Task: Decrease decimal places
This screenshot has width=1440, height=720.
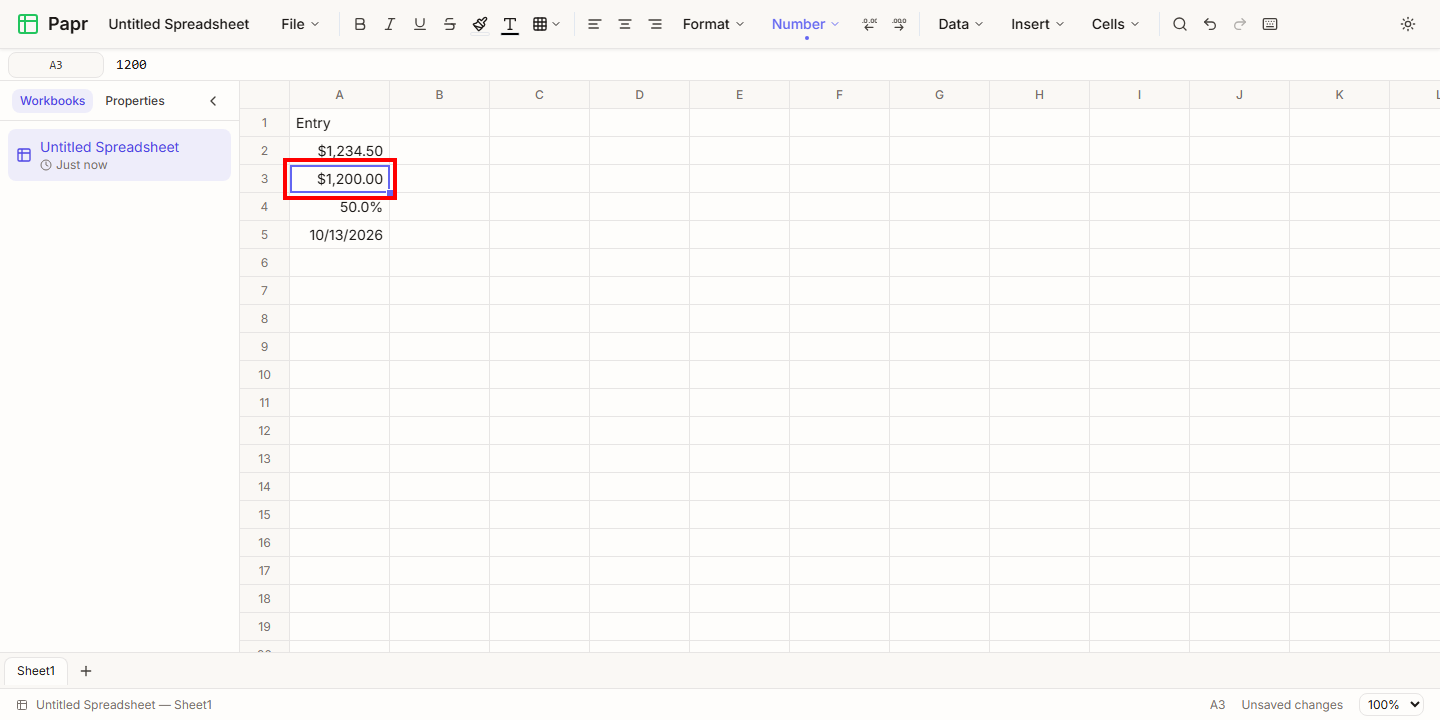Action: (869, 24)
